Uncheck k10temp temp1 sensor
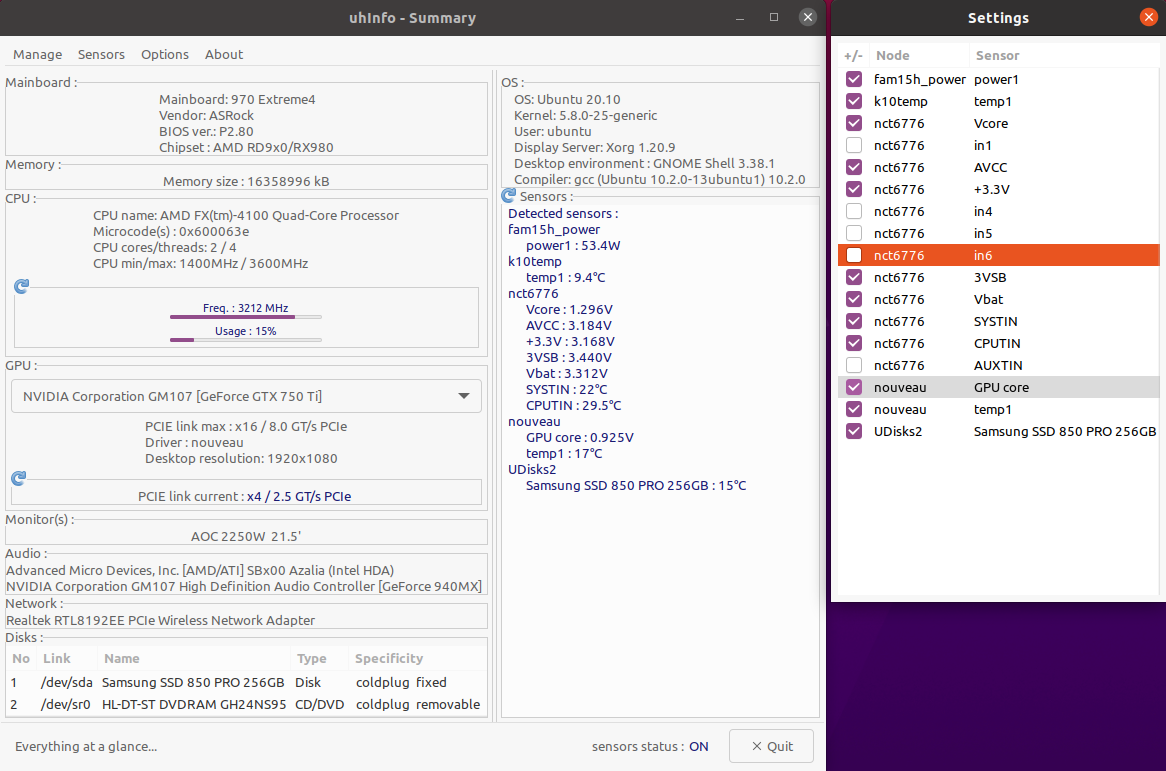Viewport: 1166px width, 771px height. 854,101
